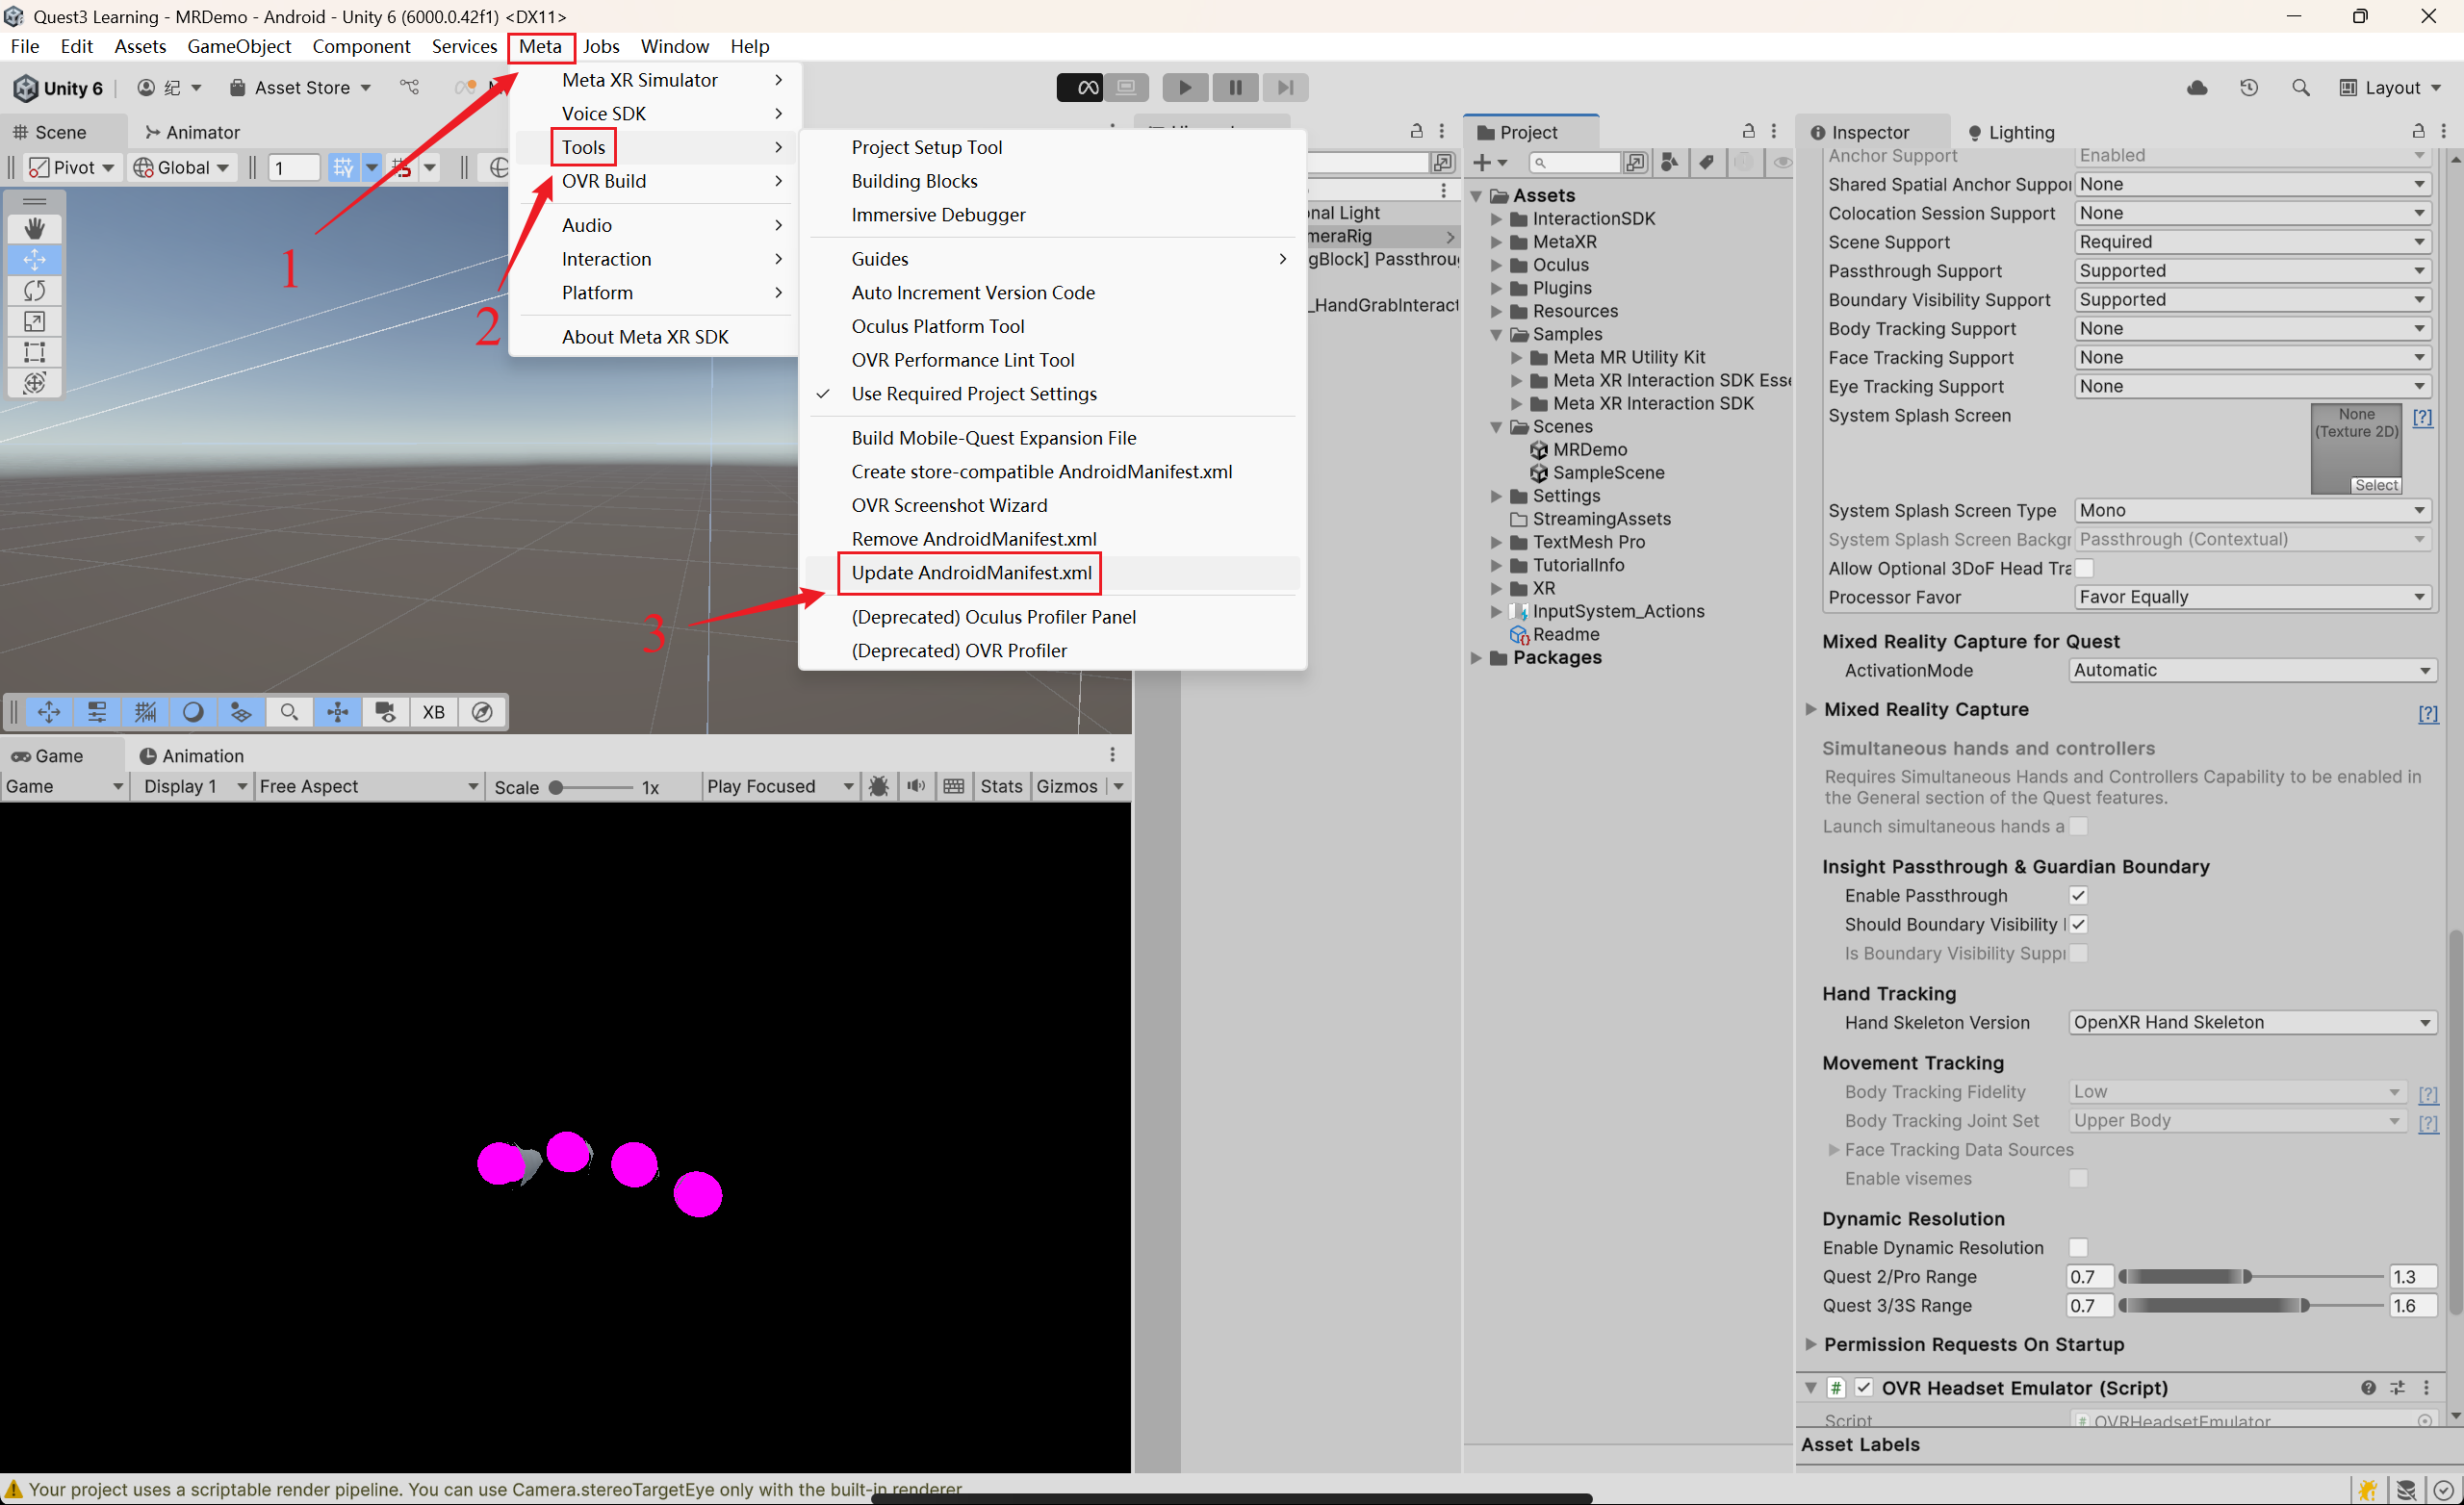Switch to the Lighting tab
2464x1505 pixels.
tap(2010, 132)
